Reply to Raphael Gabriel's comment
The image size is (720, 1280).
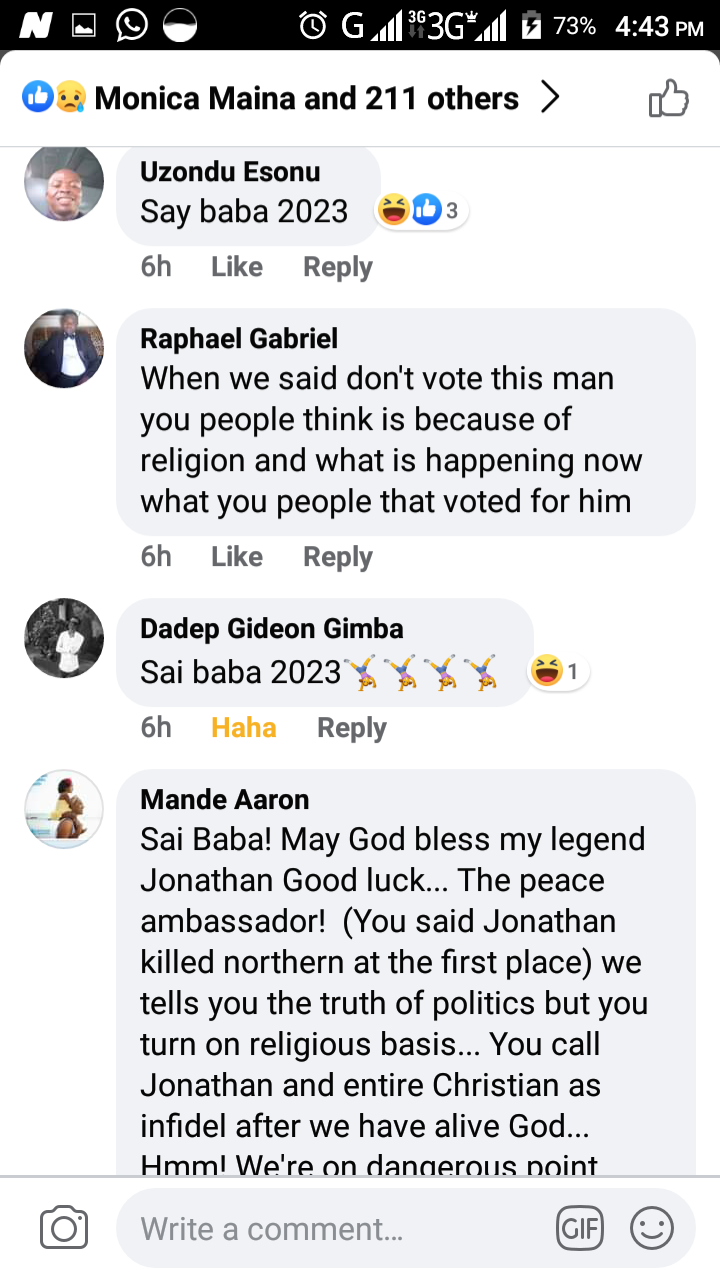338,557
